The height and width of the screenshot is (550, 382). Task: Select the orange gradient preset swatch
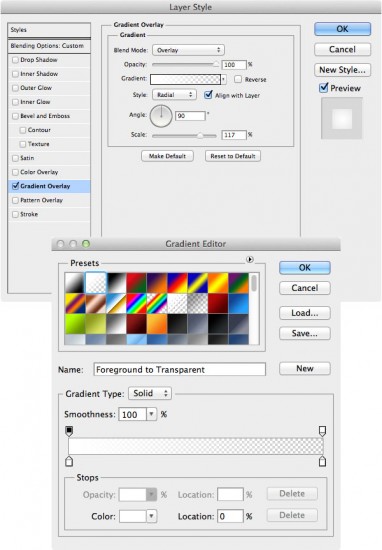click(x=157, y=323)
